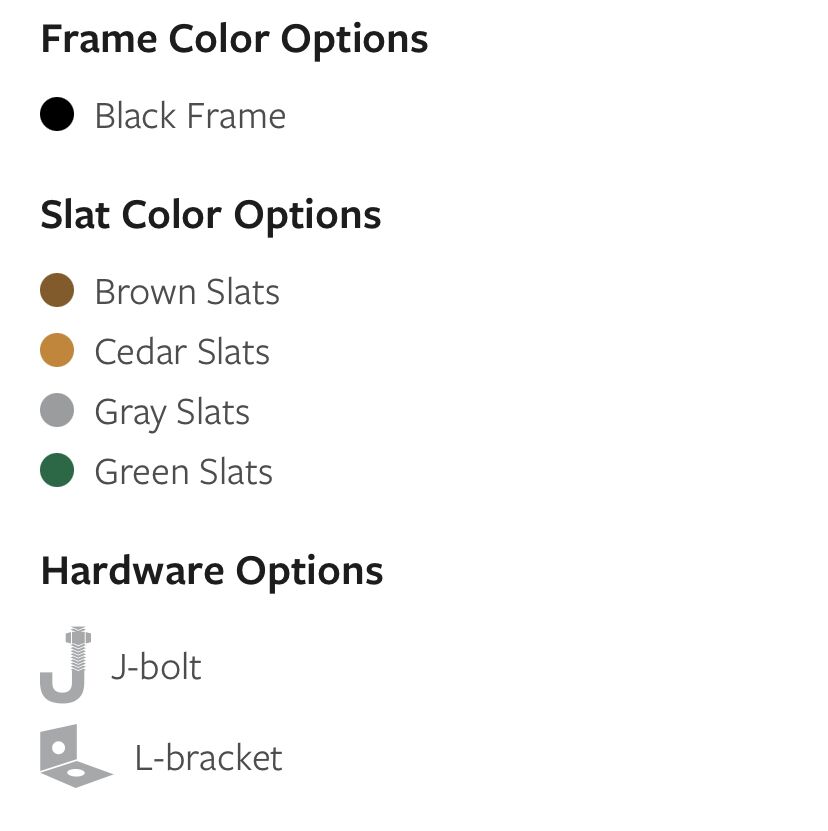Image resolution: width=828 pixels, height=831 pixels.
Task: Select the "L-bracket" text label
Action: click(208, 758)
